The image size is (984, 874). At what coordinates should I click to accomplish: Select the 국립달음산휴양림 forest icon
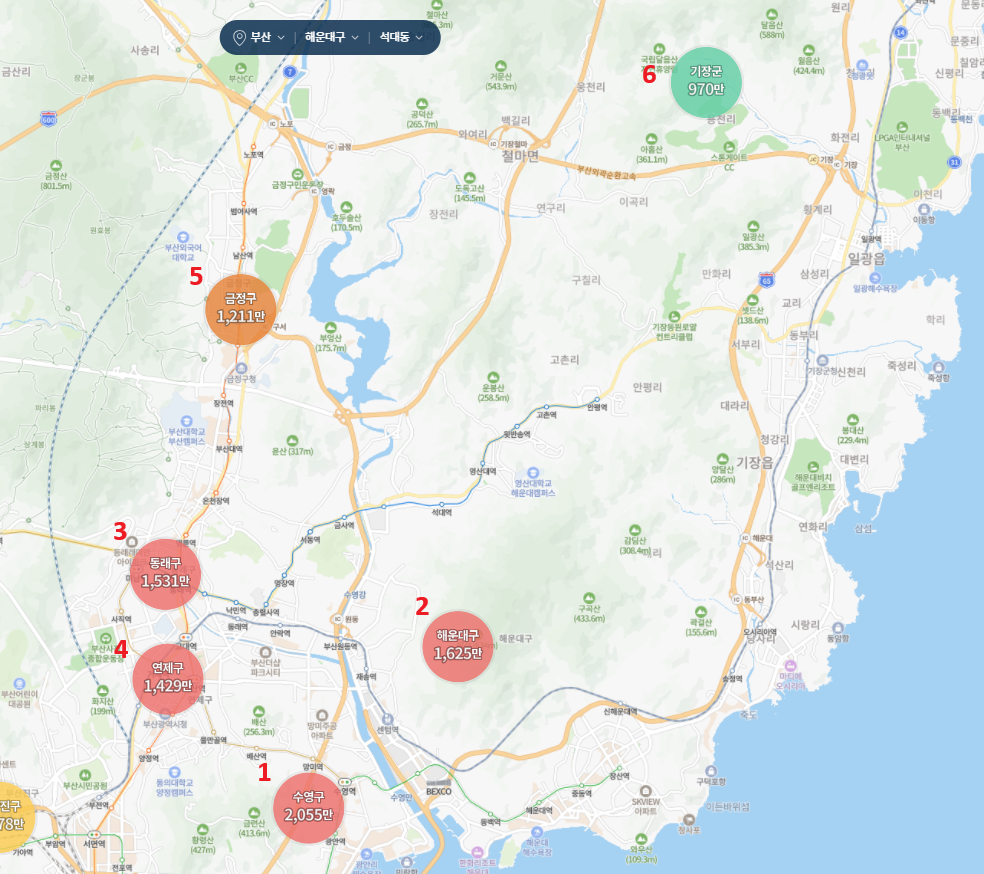click(658, 49)
